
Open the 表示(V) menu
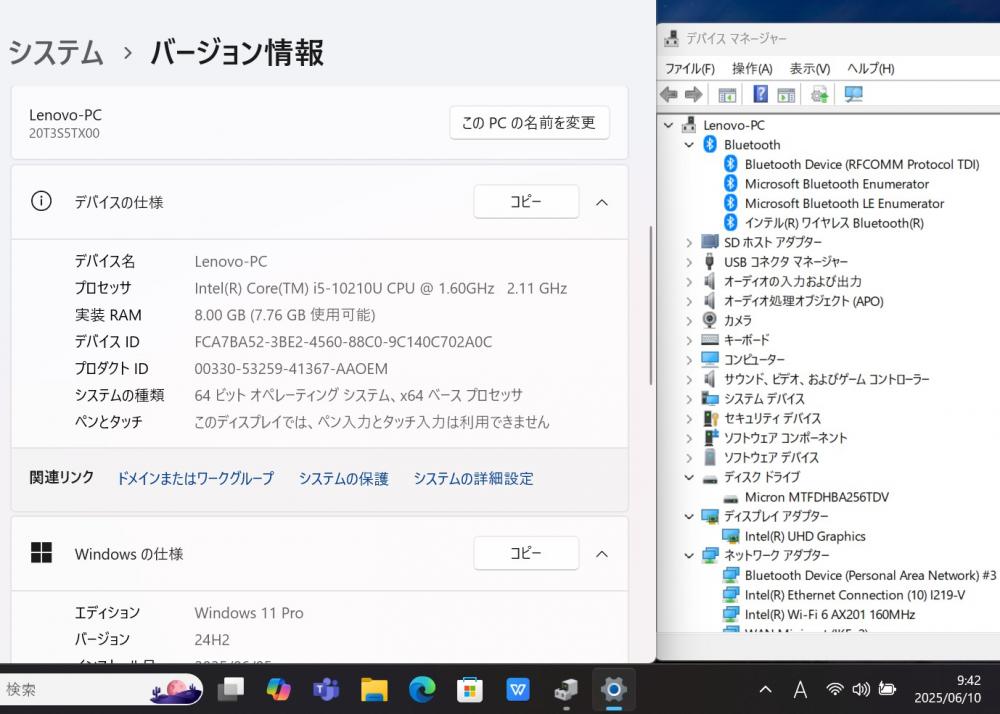coord(810,68)
